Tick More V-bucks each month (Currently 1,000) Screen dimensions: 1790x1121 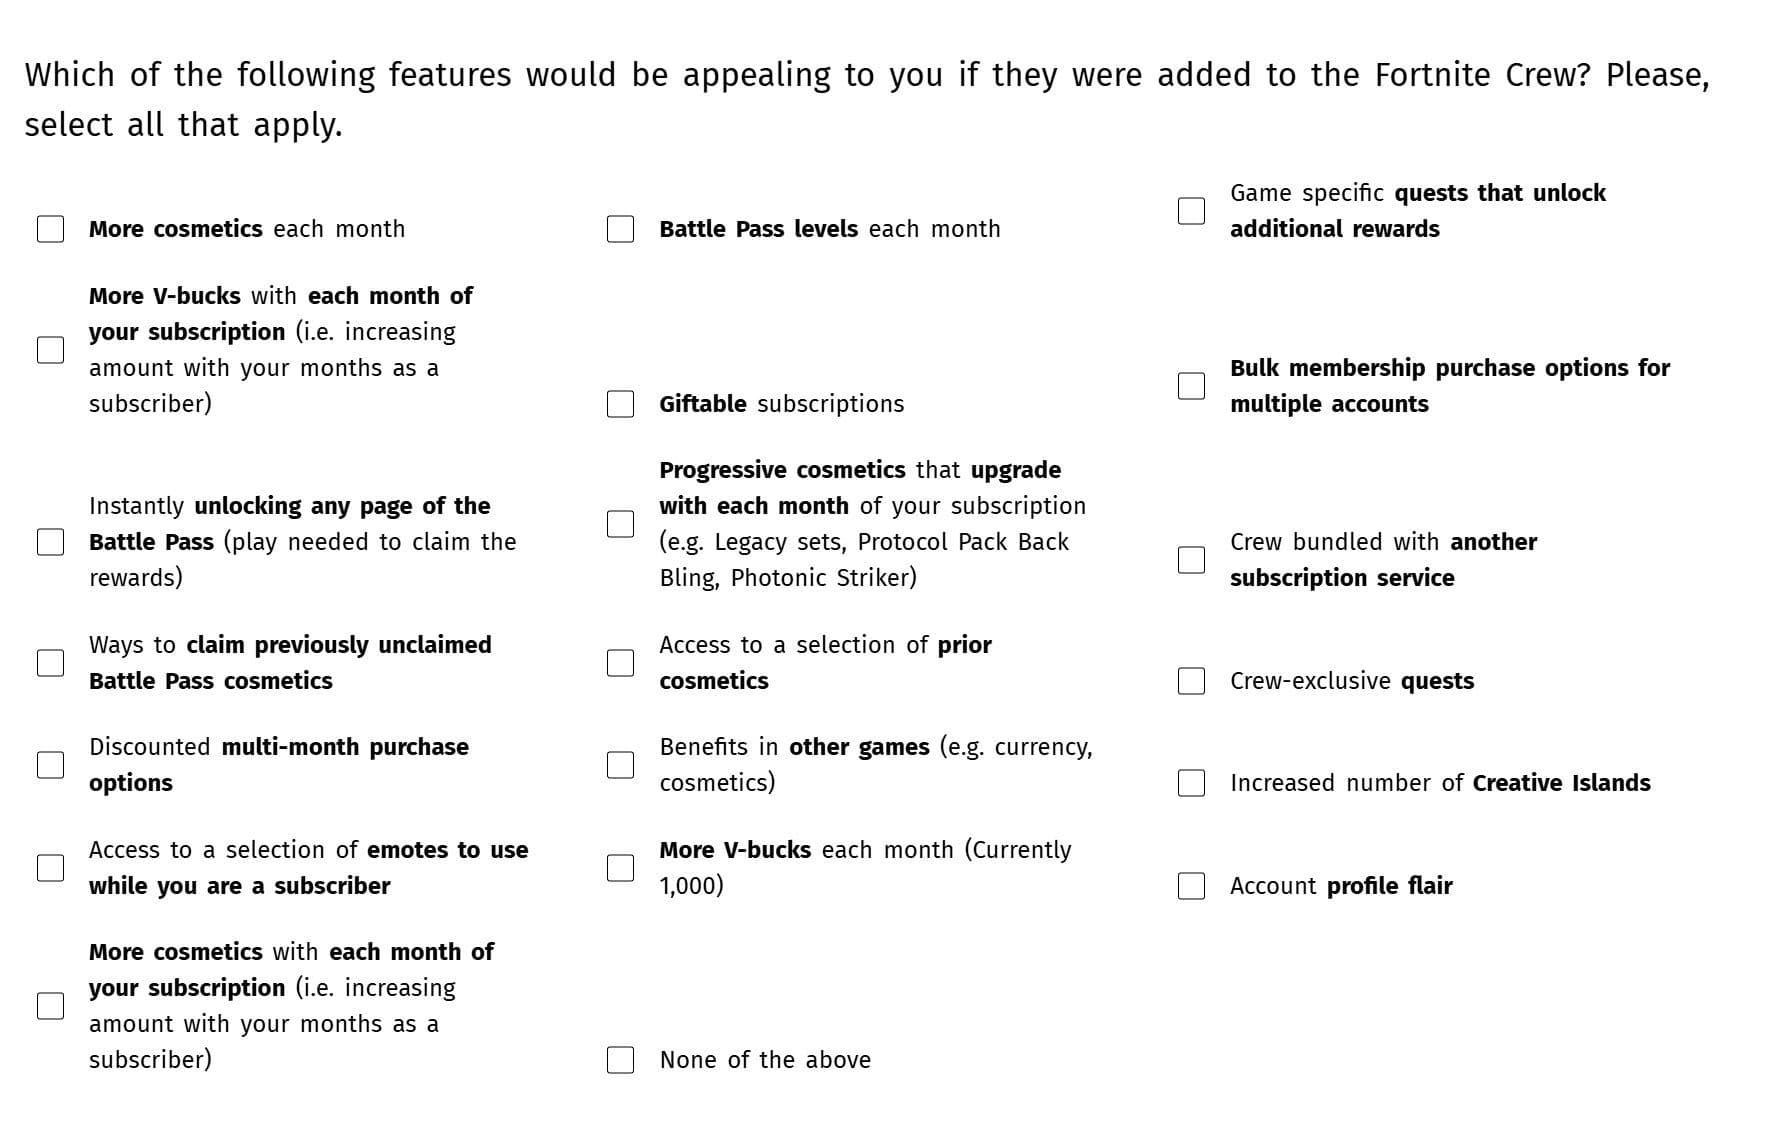coord(621,868)
